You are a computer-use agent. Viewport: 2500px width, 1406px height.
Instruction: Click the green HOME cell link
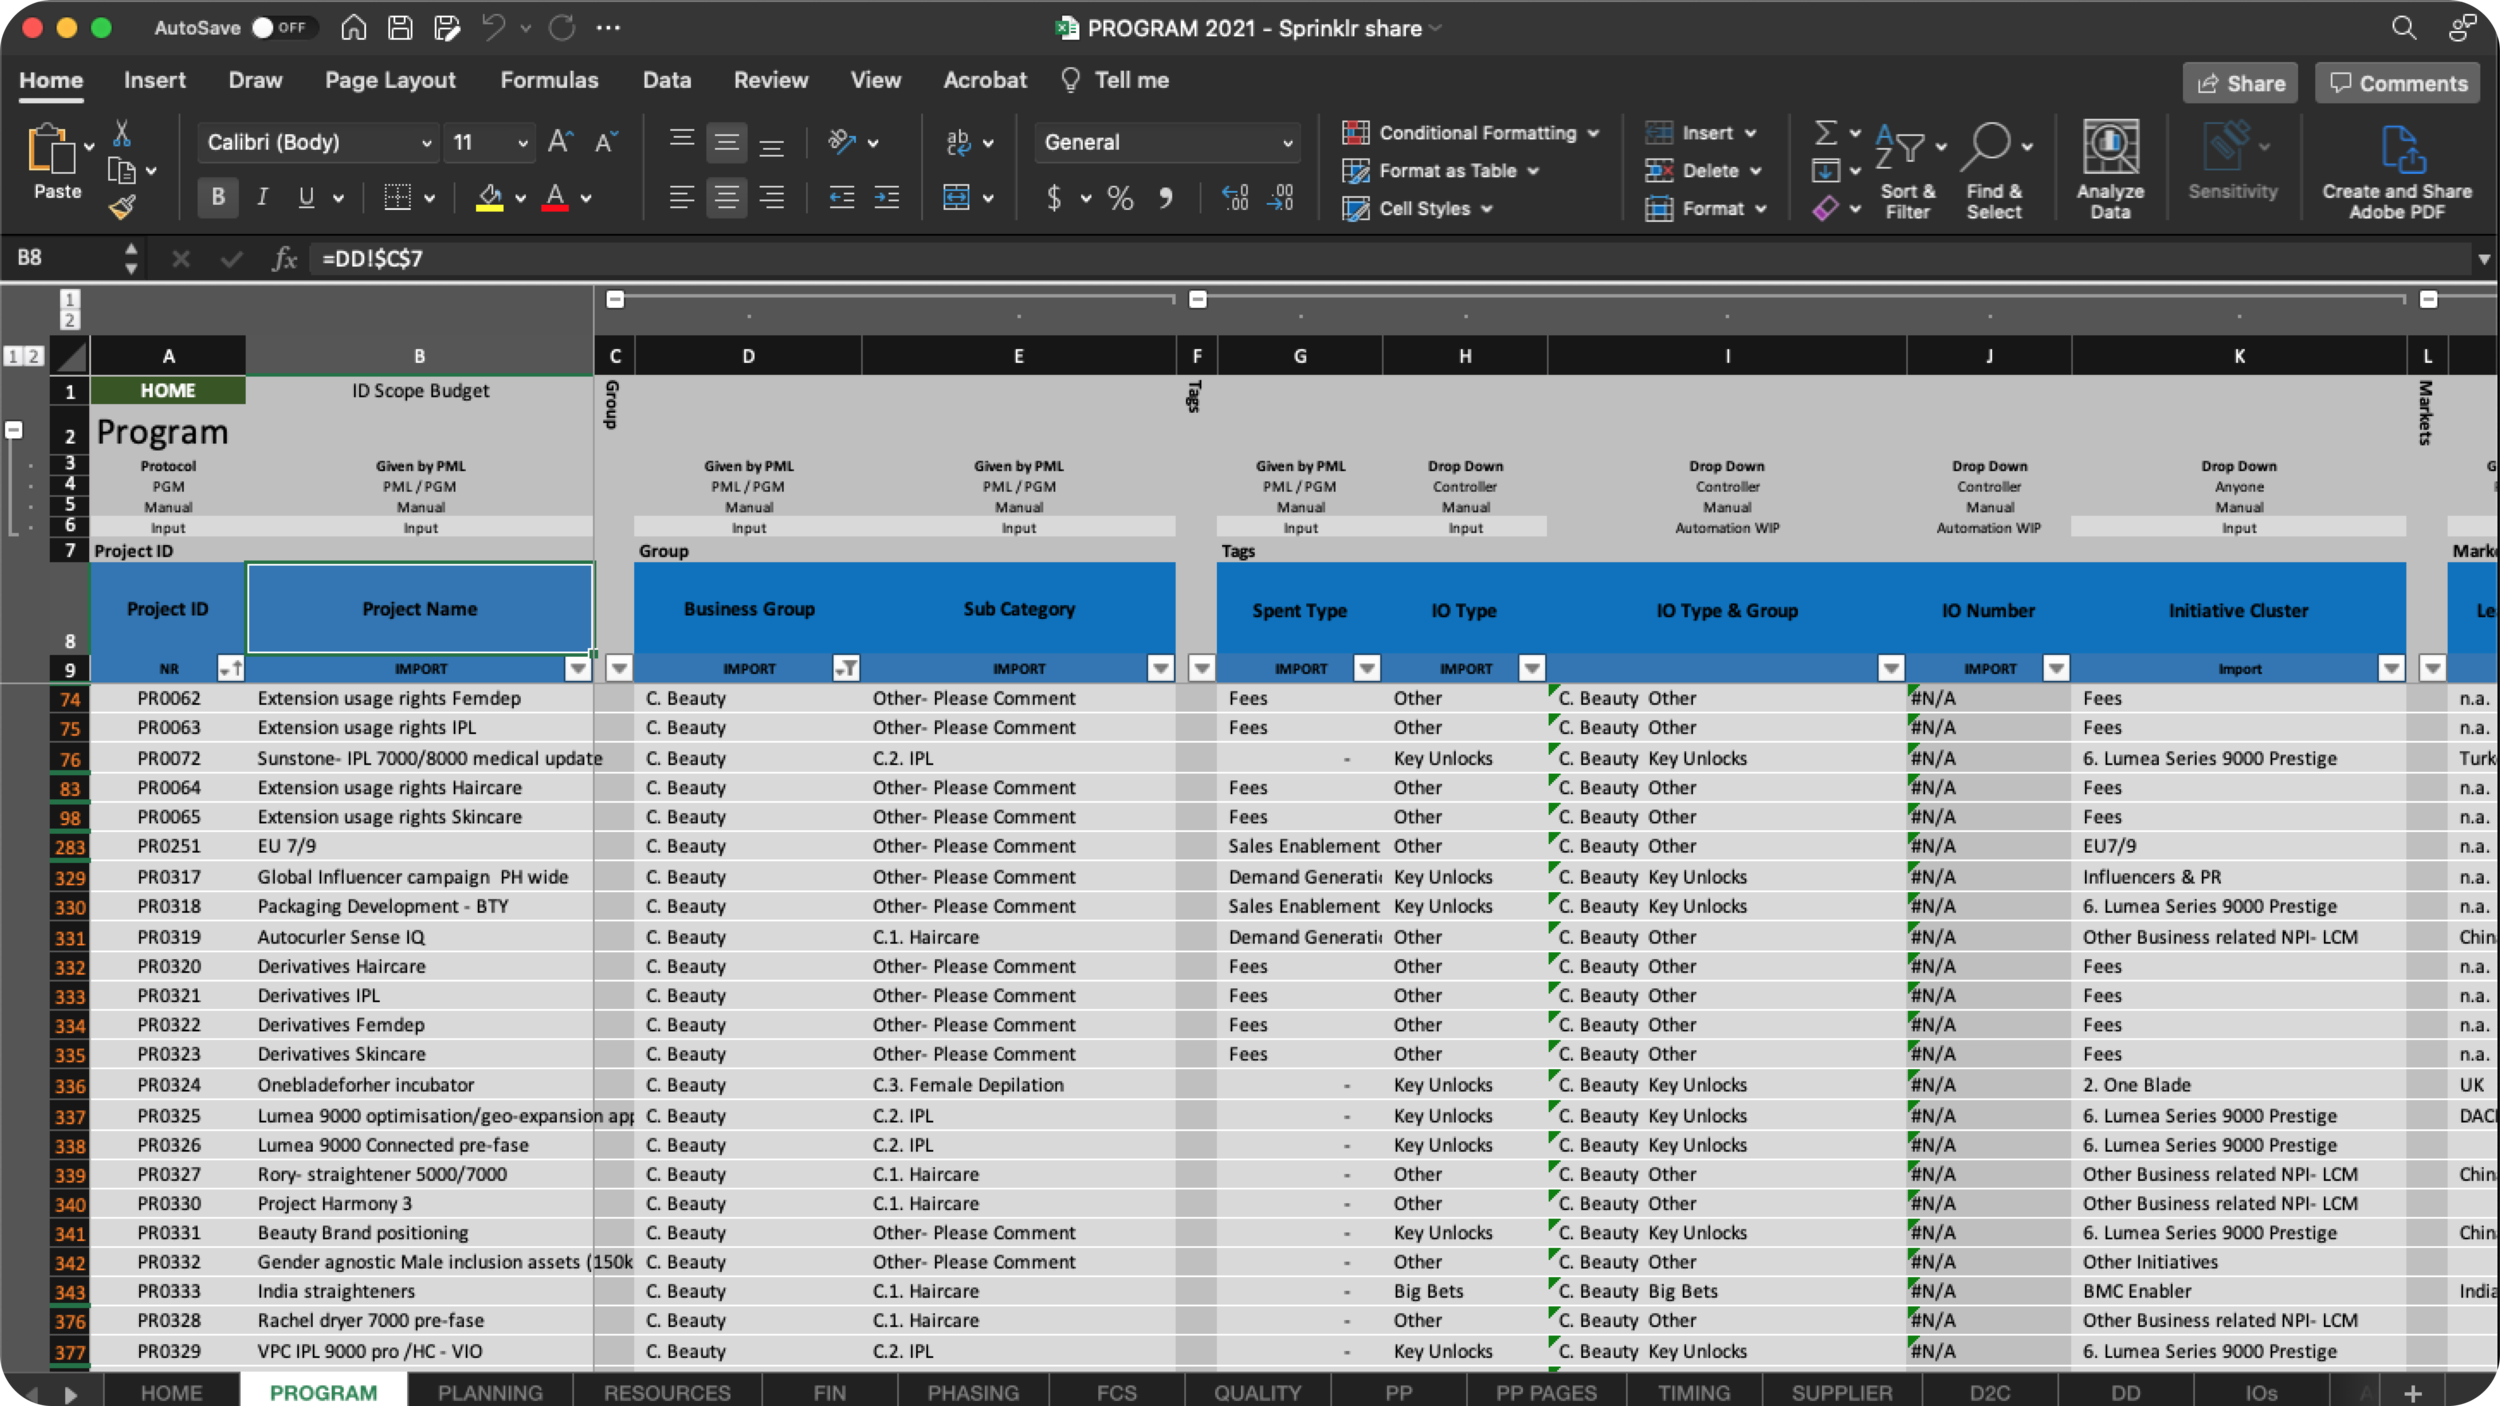pos(167,390)
